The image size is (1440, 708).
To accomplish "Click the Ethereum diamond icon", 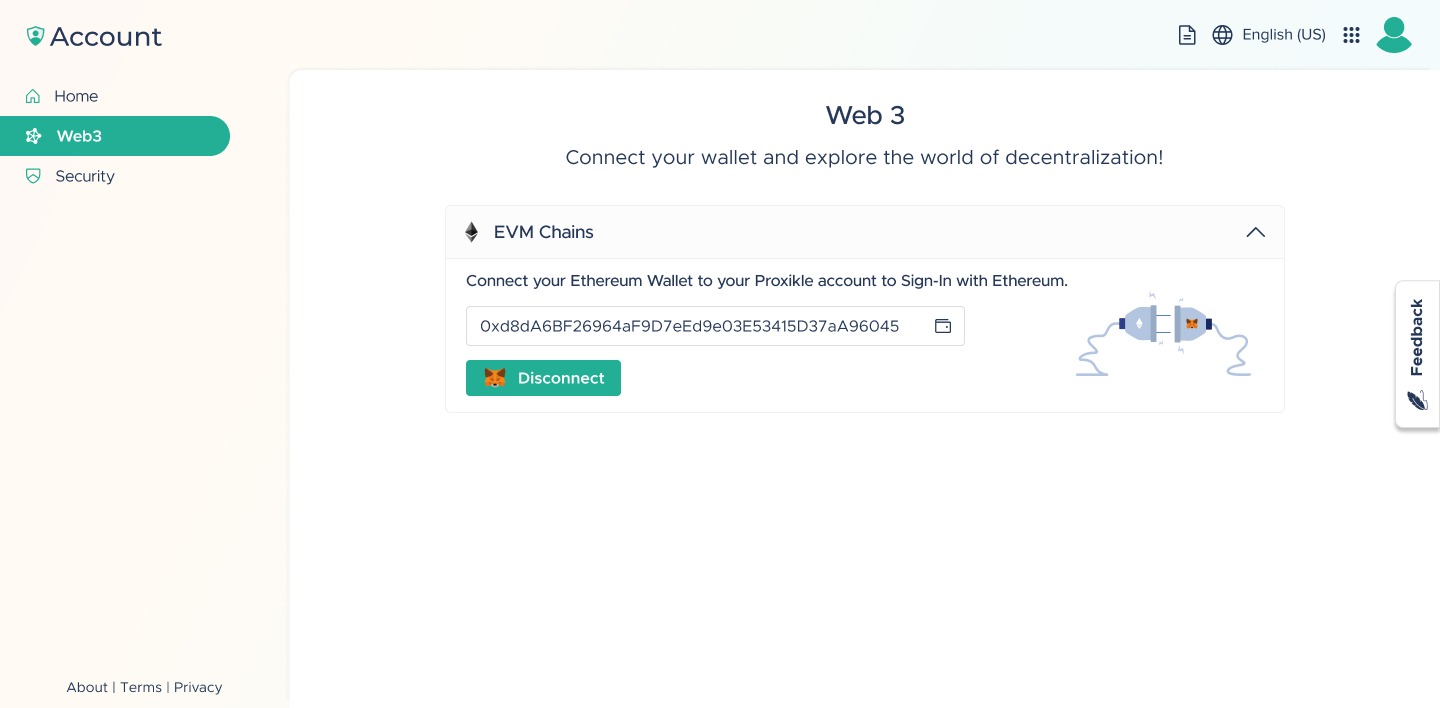I will pyautogui.click(x=472, y=232).
